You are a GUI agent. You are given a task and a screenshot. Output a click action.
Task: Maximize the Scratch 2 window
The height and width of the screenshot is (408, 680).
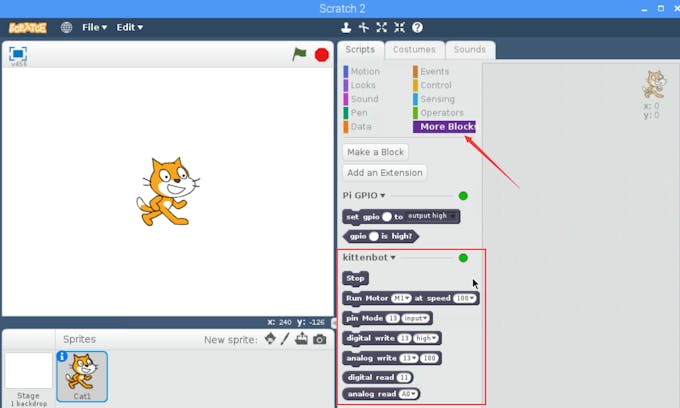point(660,8)
